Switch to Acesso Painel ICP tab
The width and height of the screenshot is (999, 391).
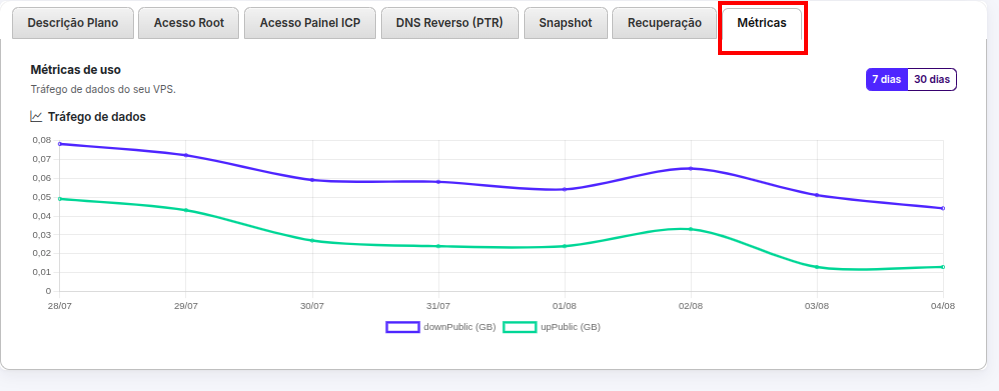(x=310, y=24)
